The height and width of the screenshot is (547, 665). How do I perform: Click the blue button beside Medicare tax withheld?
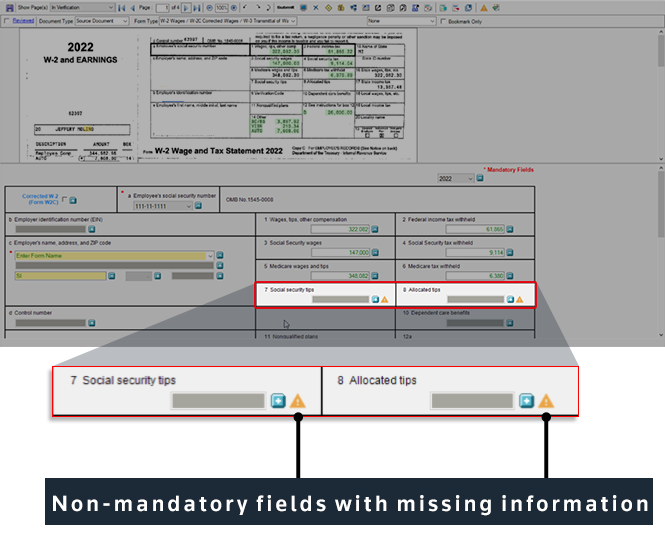510,276
